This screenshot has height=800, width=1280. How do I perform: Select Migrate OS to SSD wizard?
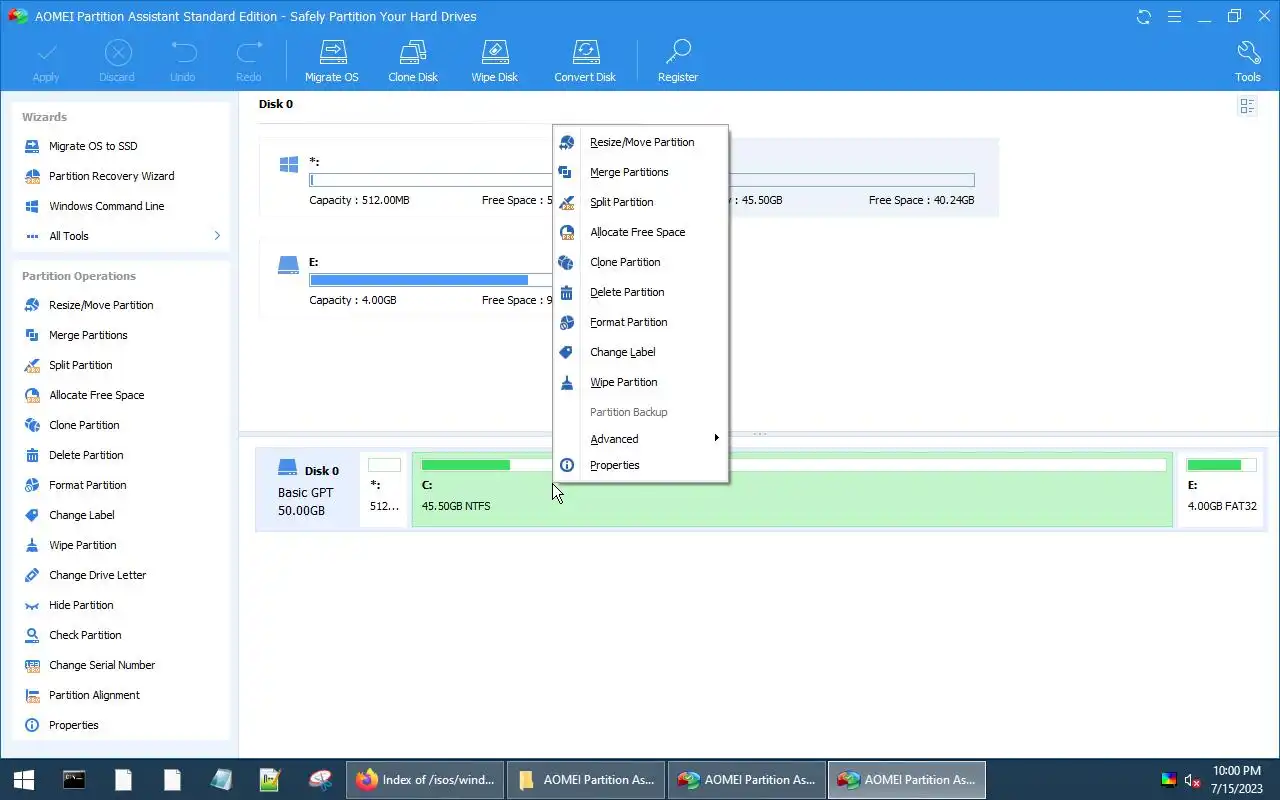click(x=93, y=146)
